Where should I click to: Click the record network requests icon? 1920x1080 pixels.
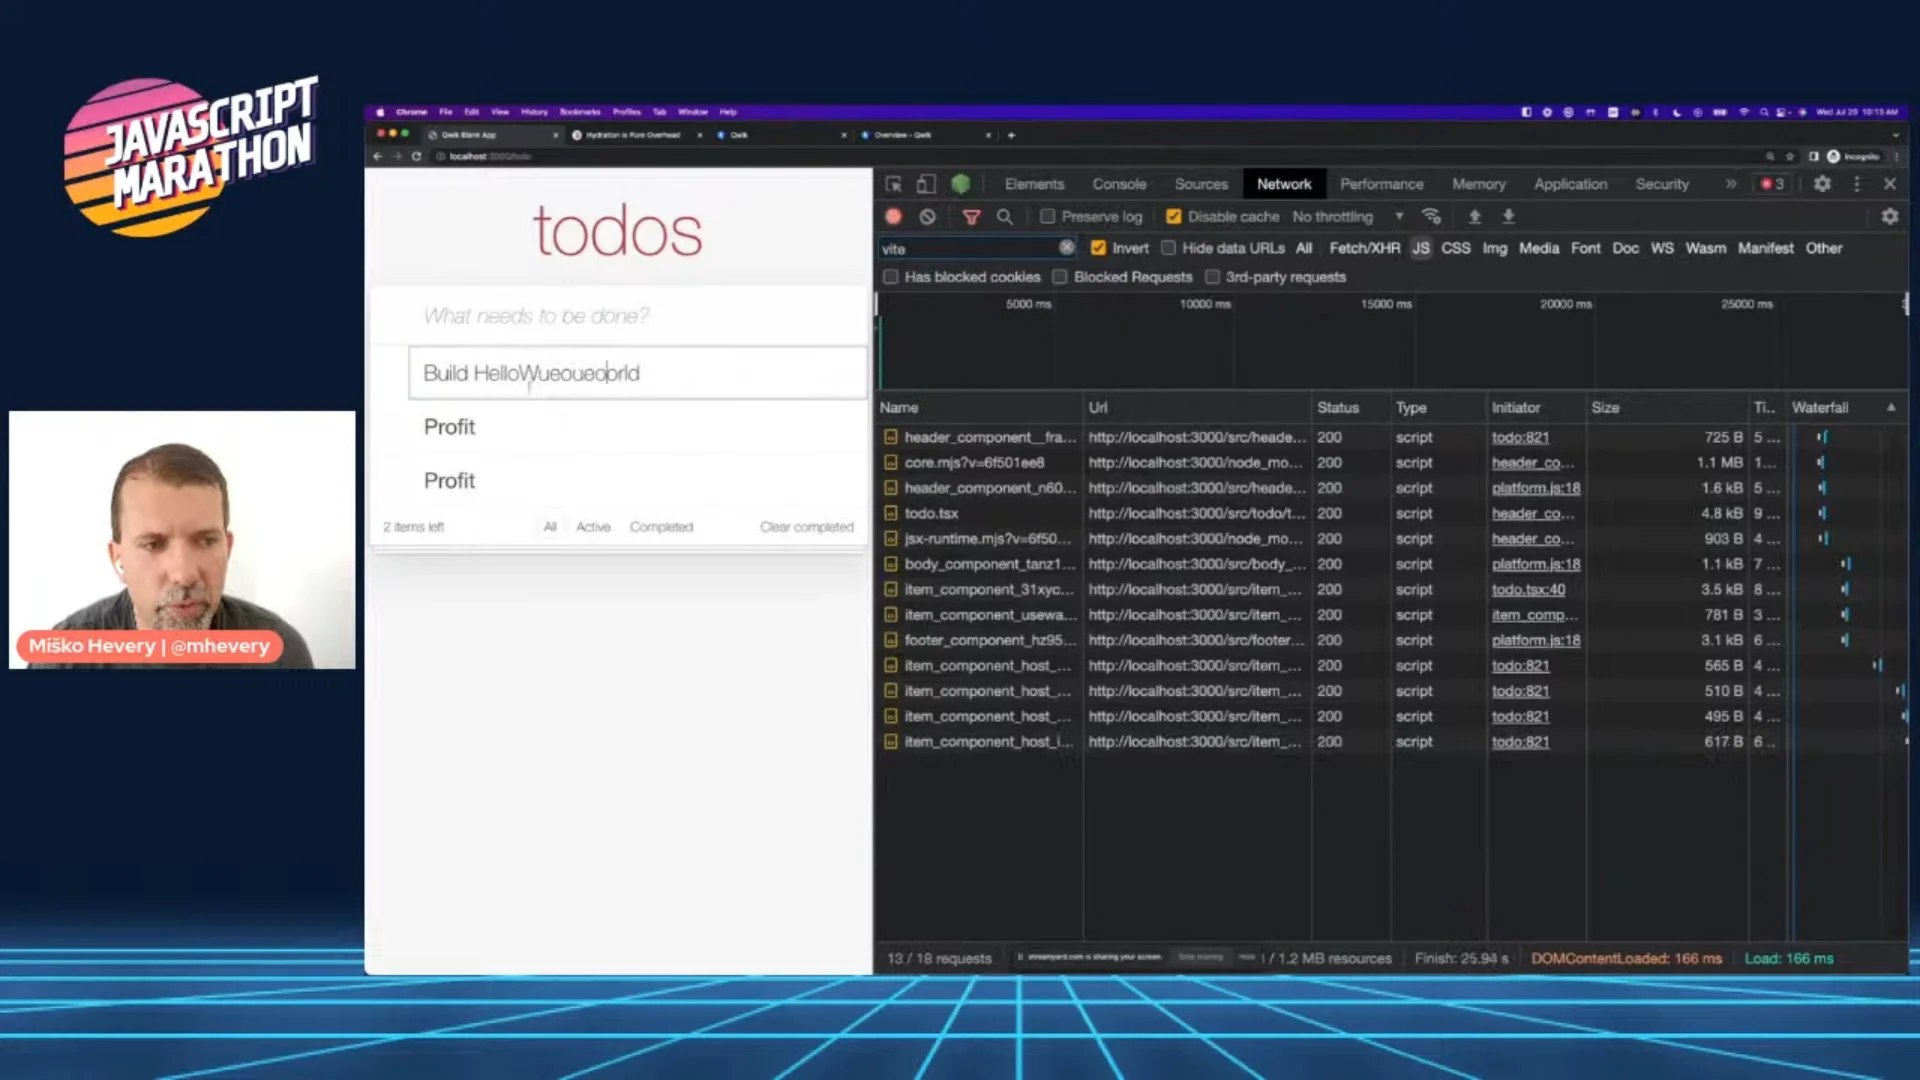pyautogui.click(x=893, y=216)
